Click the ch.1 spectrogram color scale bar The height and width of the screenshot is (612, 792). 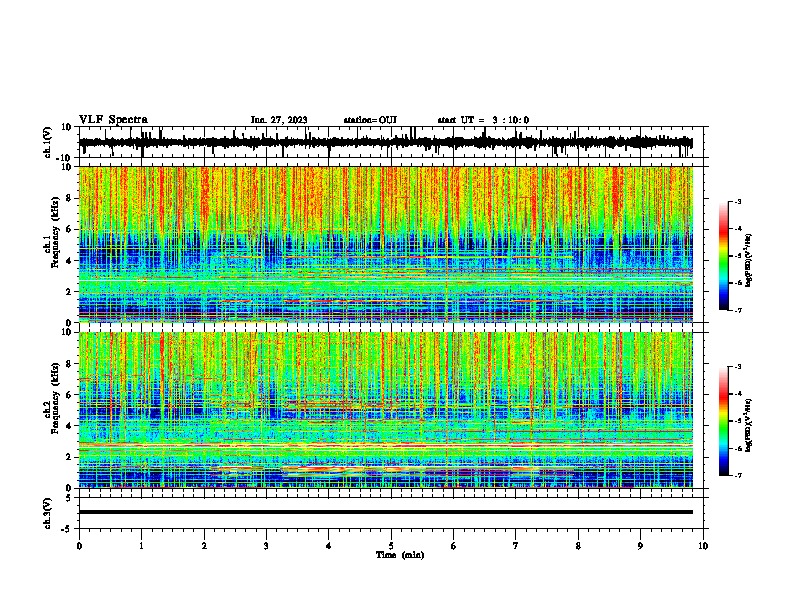tap(723, 256)
